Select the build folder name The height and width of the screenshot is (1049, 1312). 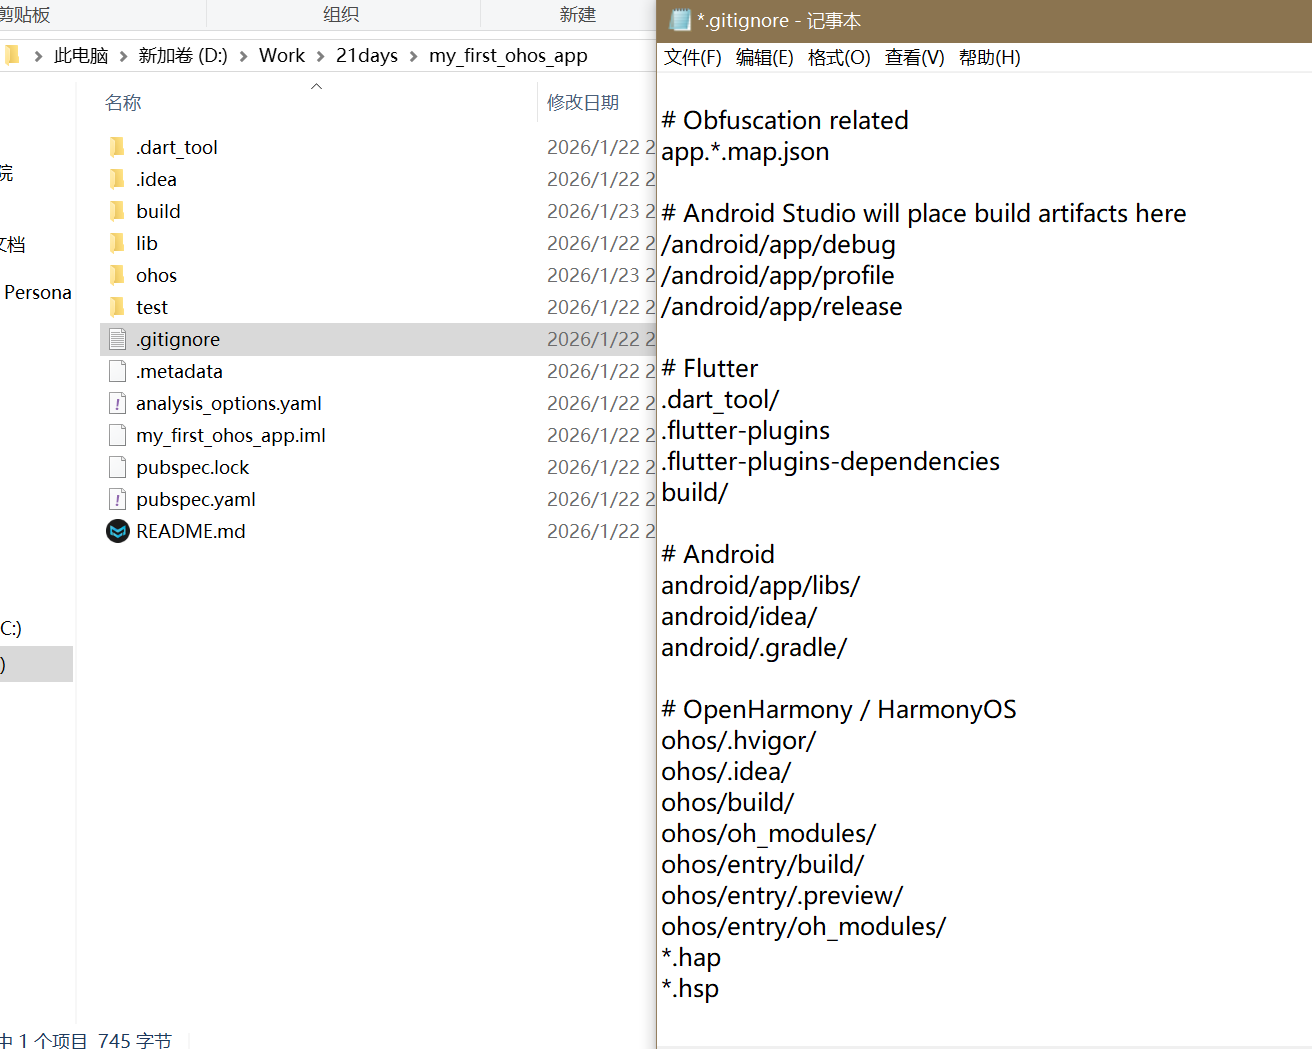[x=158, y=211]
